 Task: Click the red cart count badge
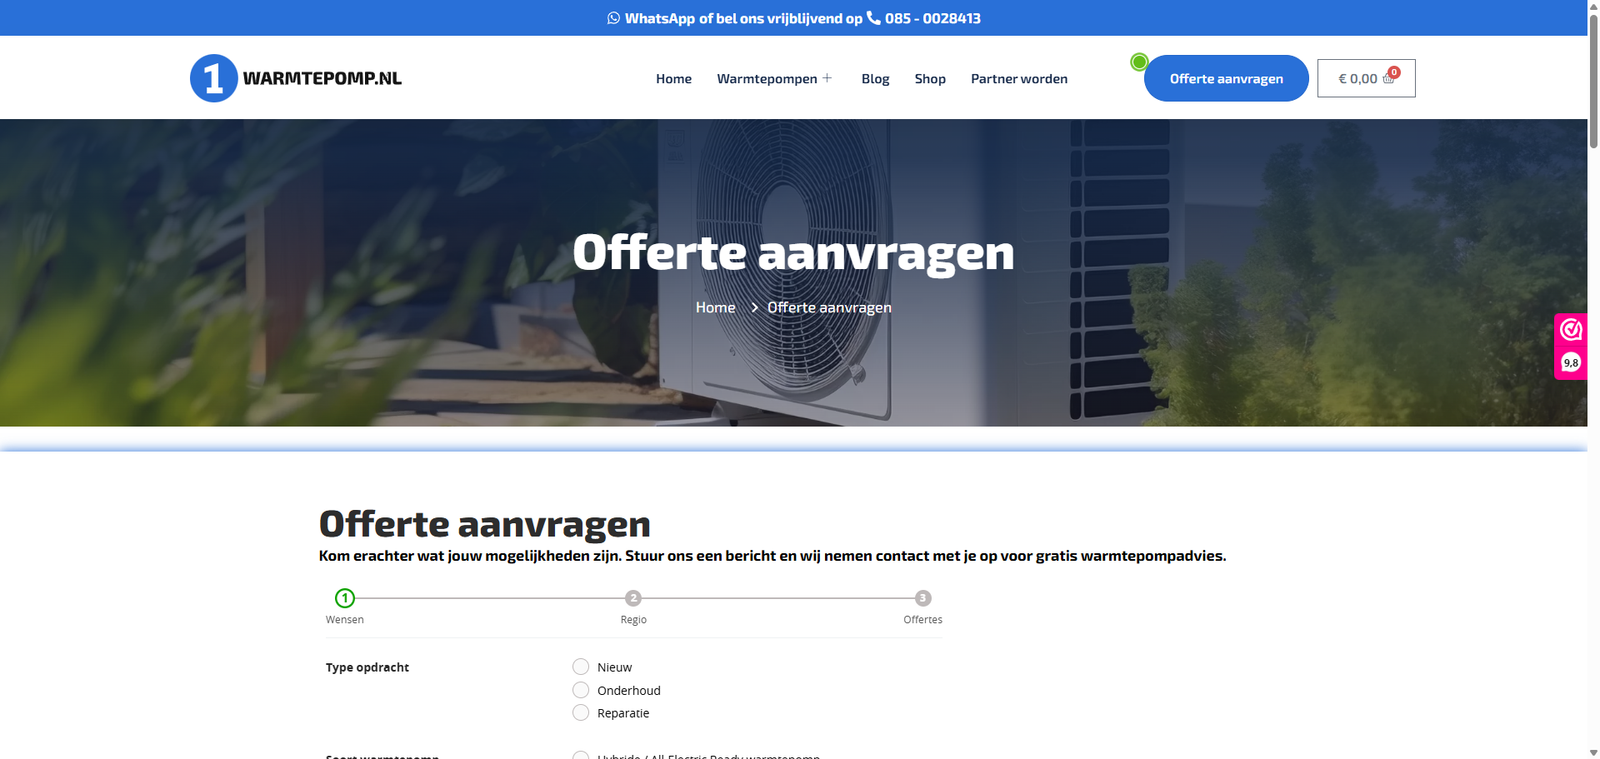coord(1394,72)
